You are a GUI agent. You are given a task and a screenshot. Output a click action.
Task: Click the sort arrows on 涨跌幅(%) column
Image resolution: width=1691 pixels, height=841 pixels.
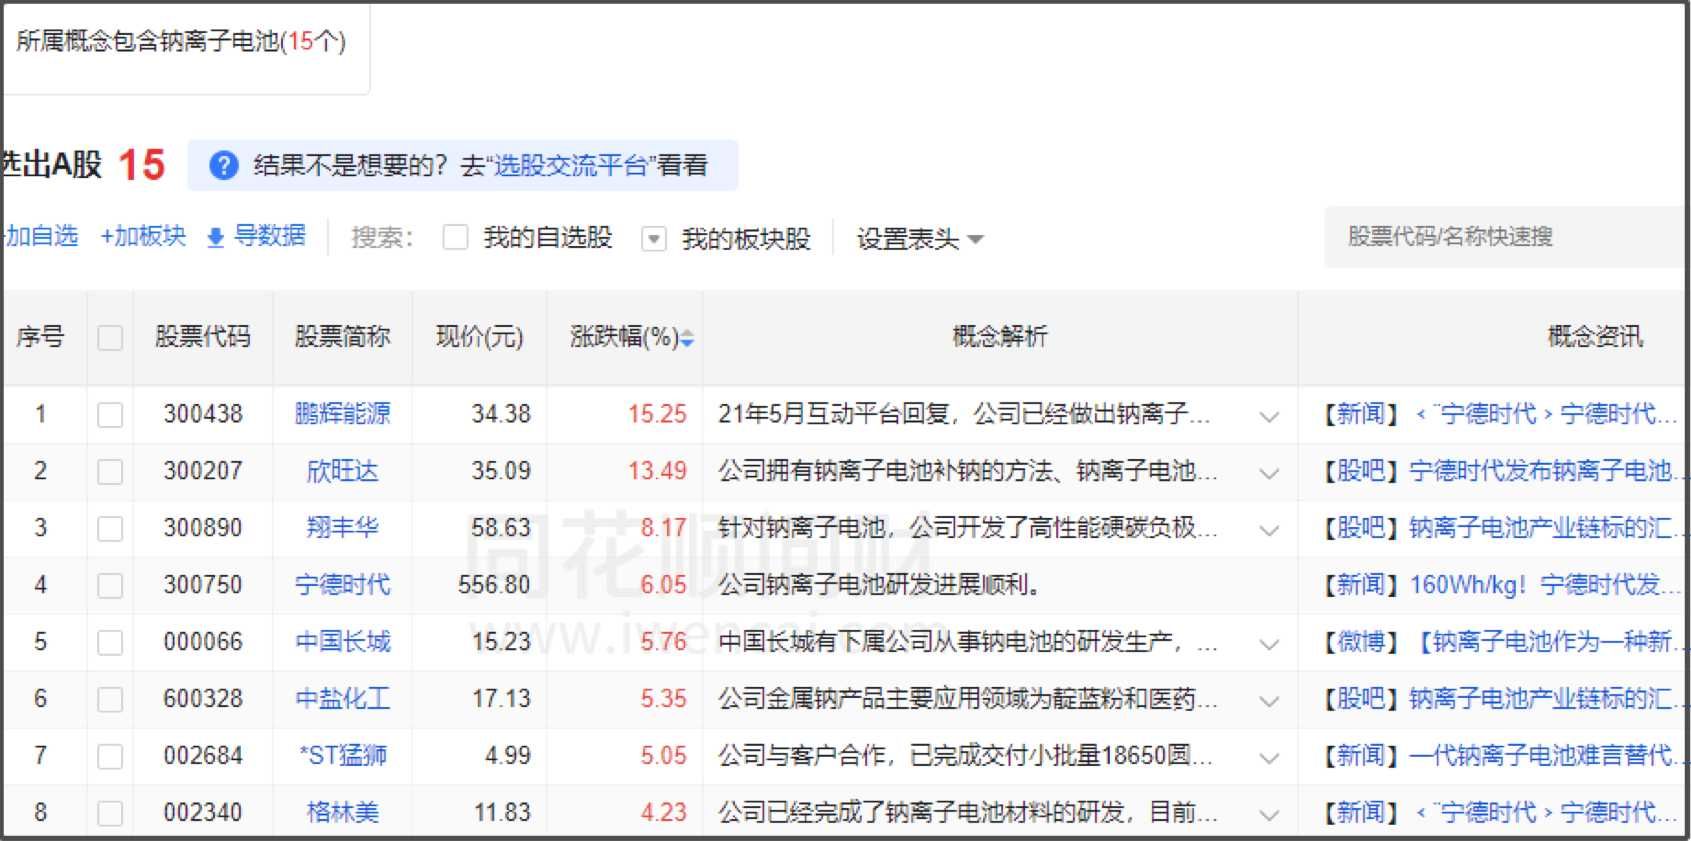(686, 338)
